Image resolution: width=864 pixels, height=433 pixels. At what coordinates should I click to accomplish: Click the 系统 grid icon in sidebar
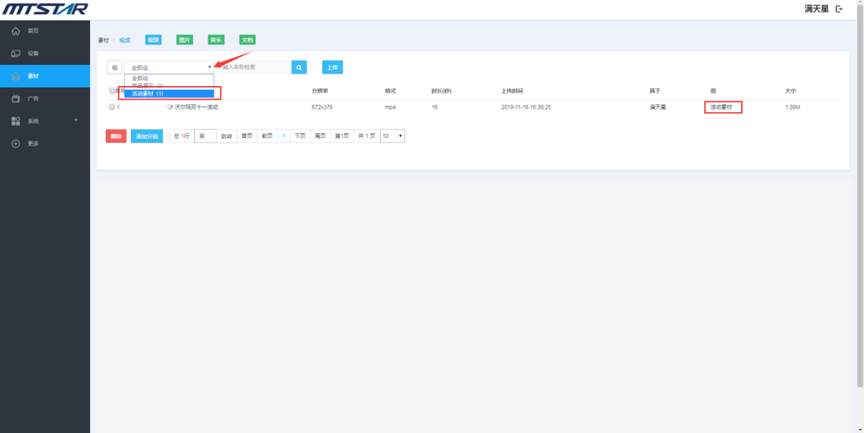tap(16, 121)
